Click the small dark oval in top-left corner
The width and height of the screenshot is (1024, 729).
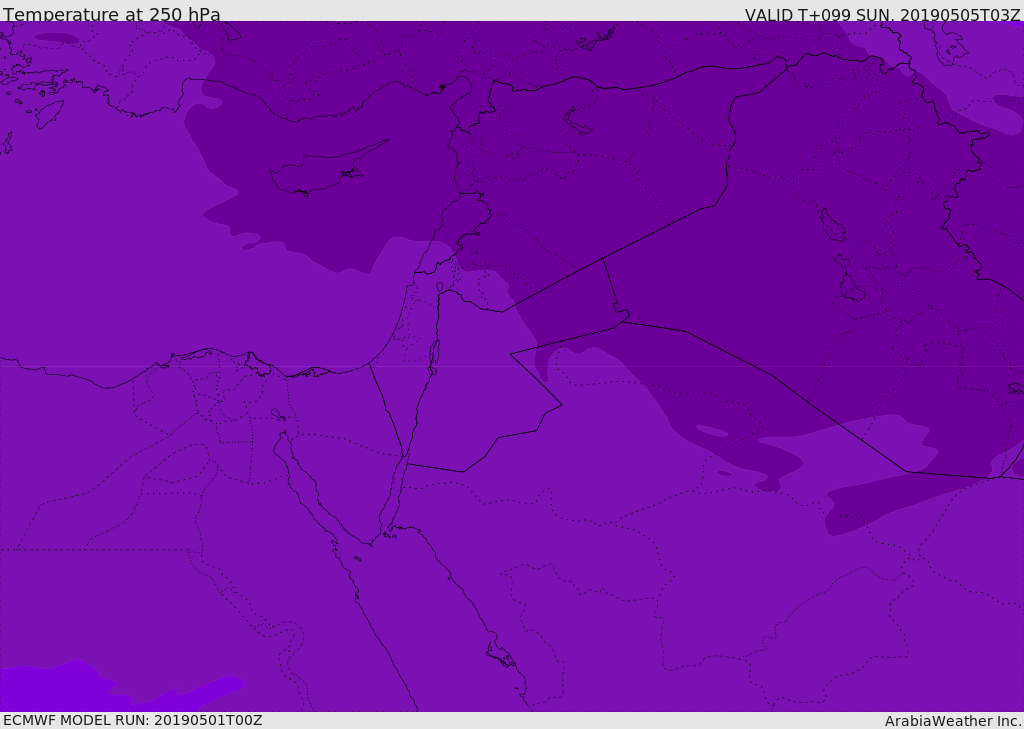point(57,38)
